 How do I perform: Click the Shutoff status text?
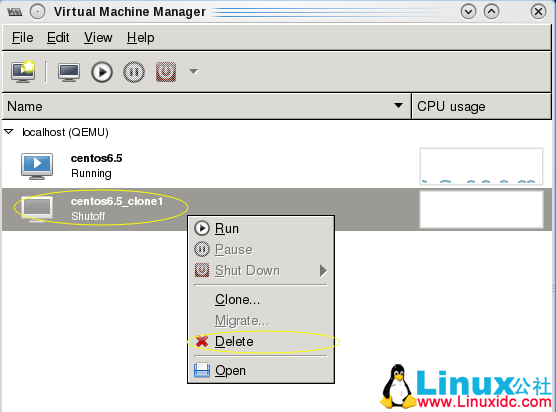88,216
